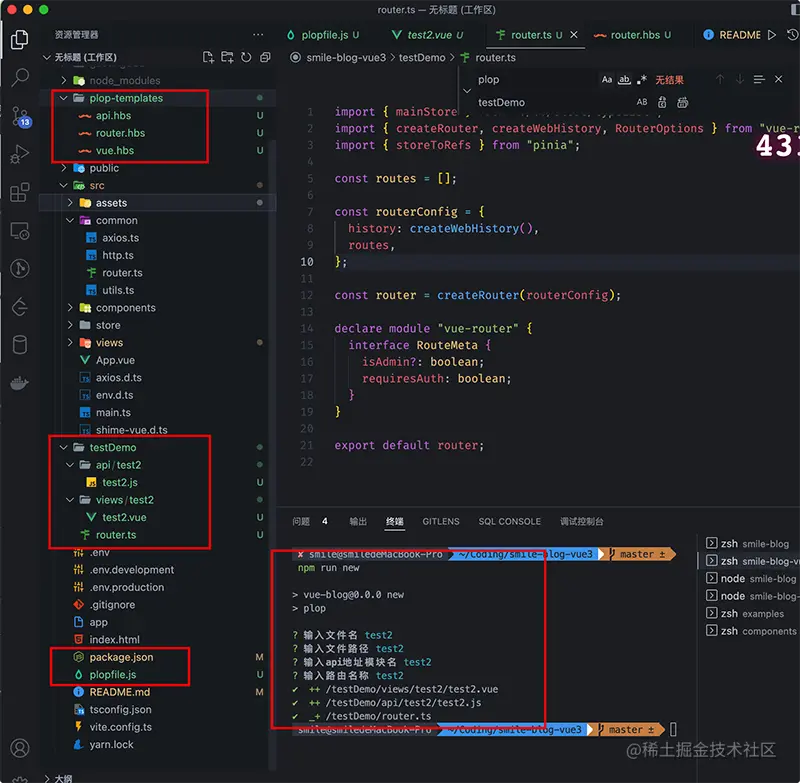
Task: Collapse all folders in Explorer
Action: click(x=265, y=57)
